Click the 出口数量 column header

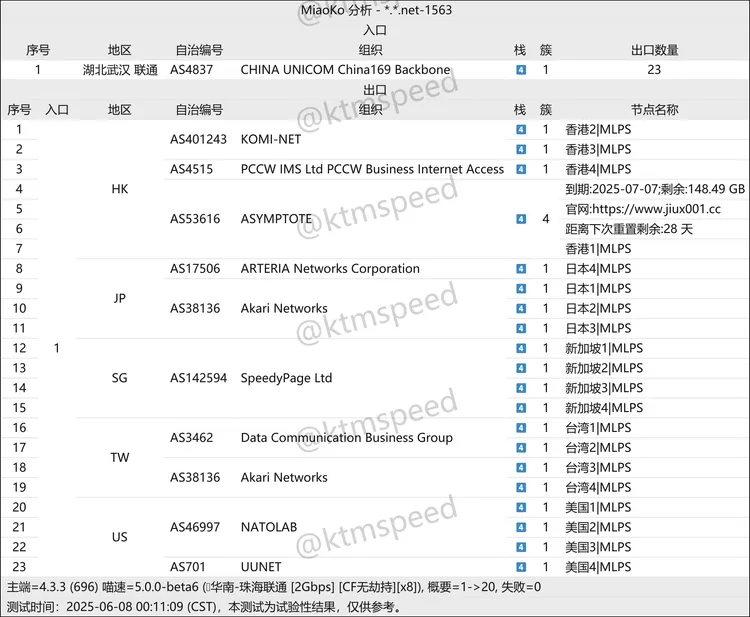(654, 50)
